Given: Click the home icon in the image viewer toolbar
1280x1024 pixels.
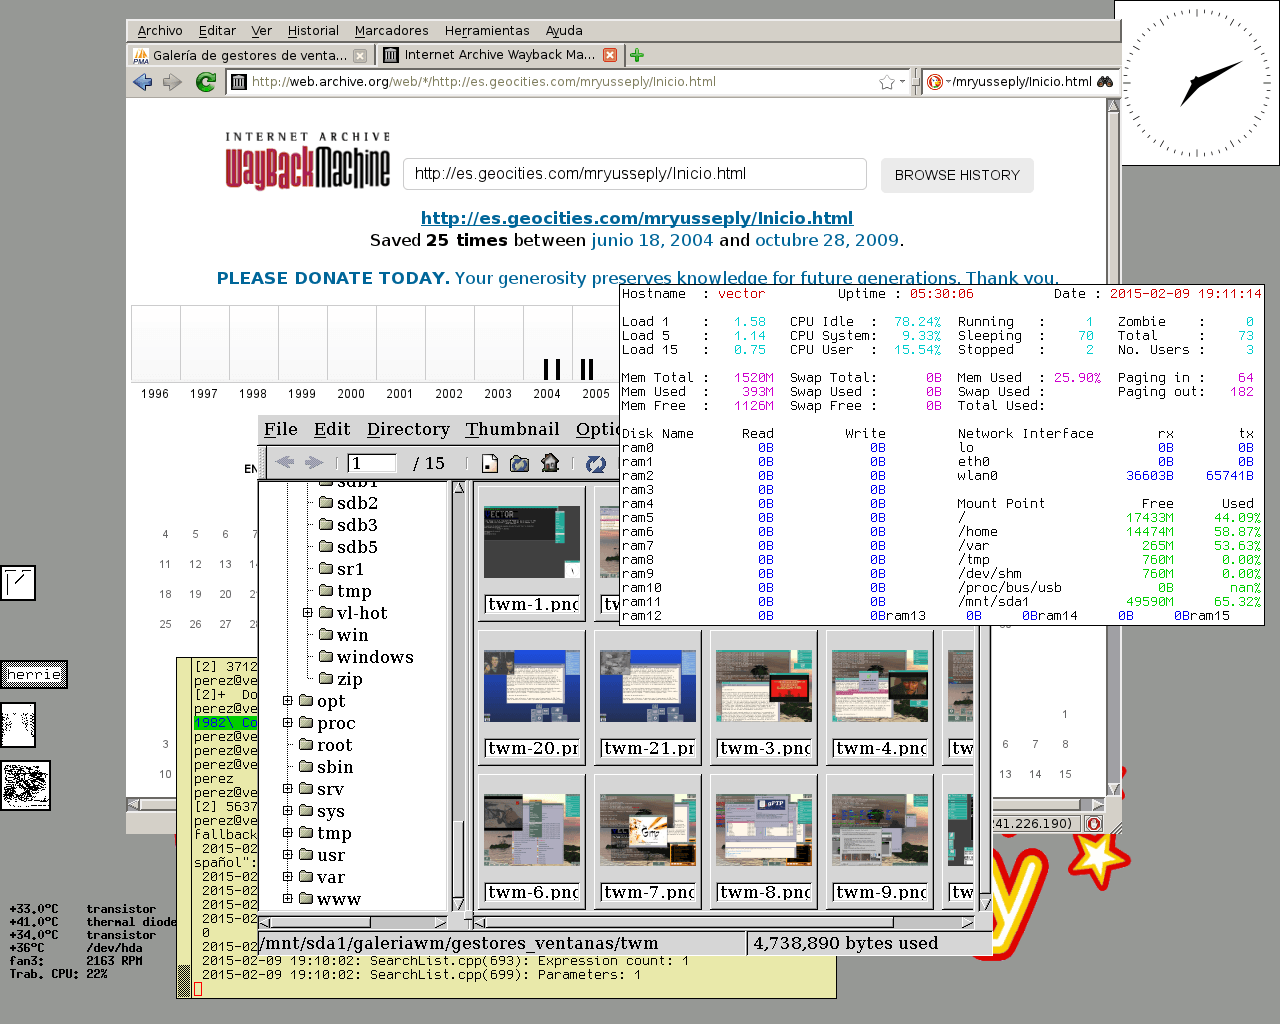Looking at the screenshot, I should [x=550, y=463].
